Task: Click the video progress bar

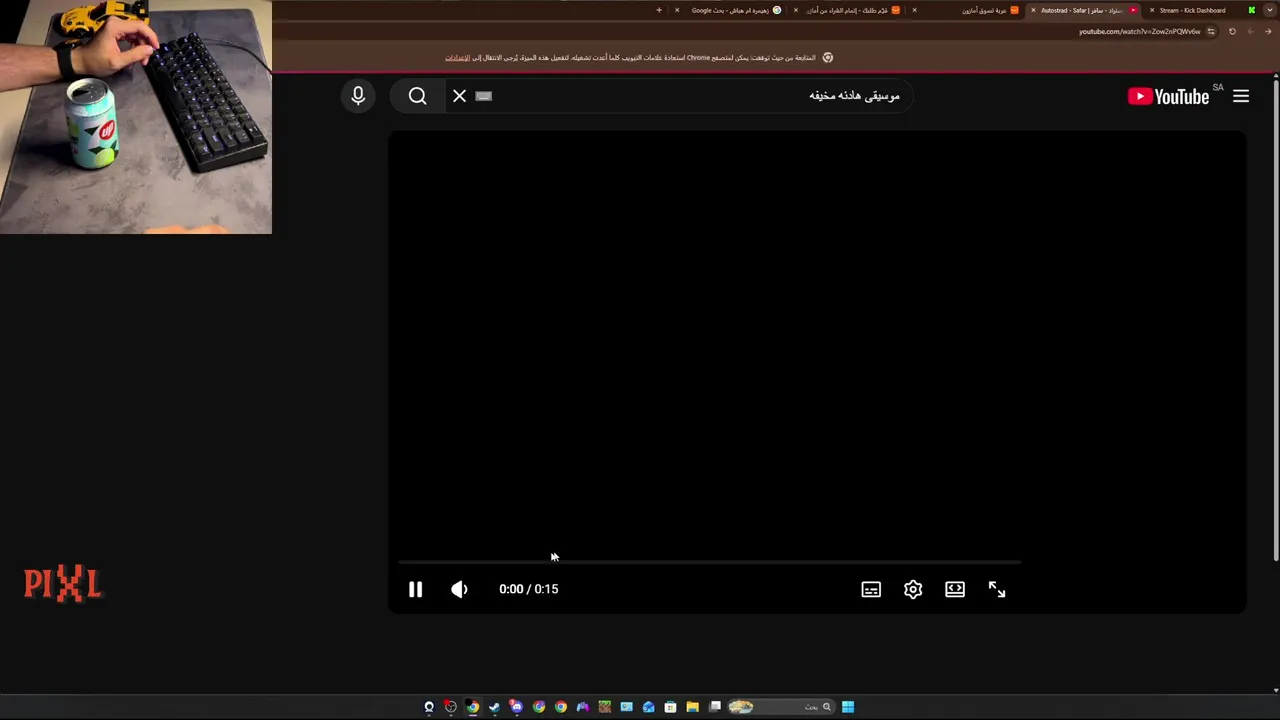Action: (709, 562)
